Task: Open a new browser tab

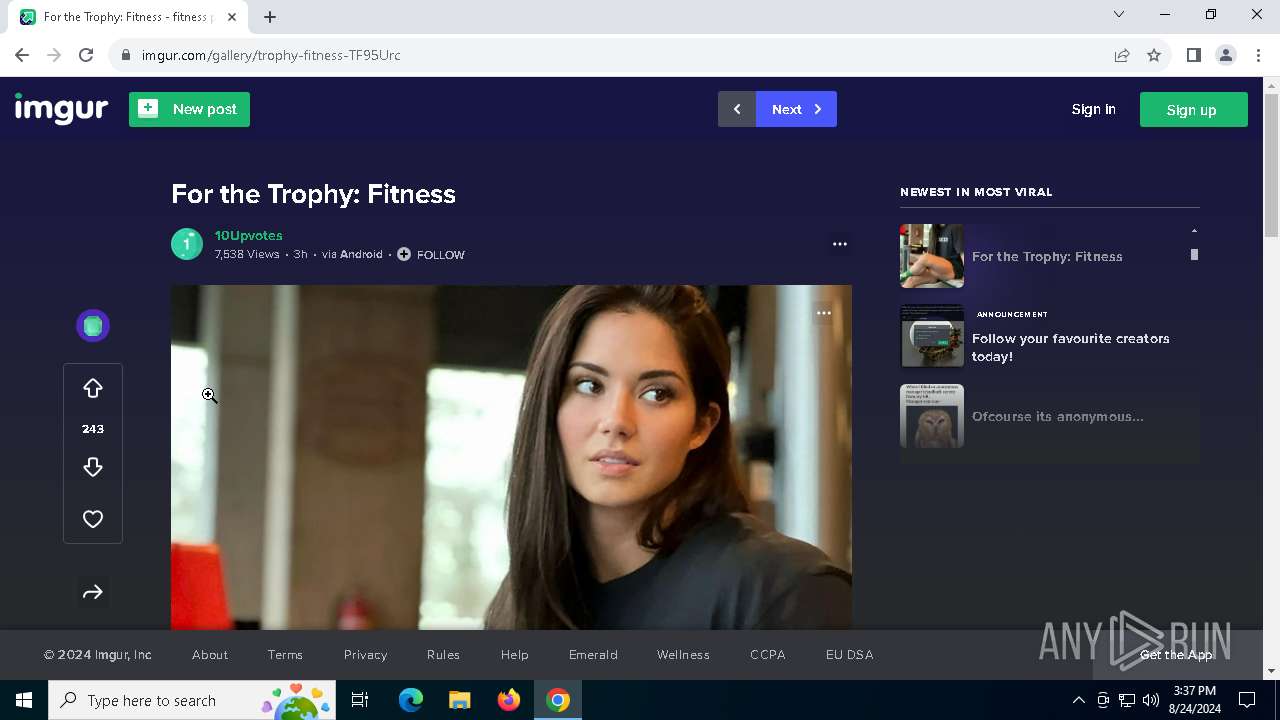Action: point(270,17)
